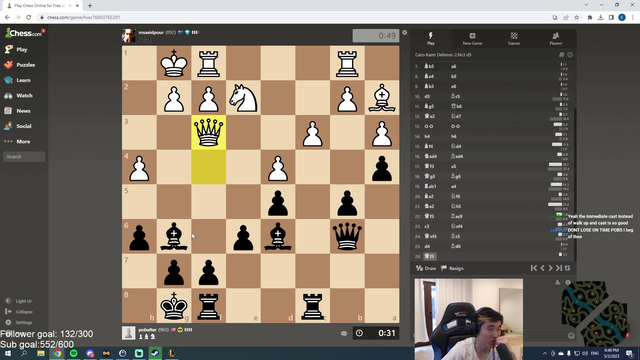Click username pobelter
This screenshot has width=640, height=360.
point(147,330)
